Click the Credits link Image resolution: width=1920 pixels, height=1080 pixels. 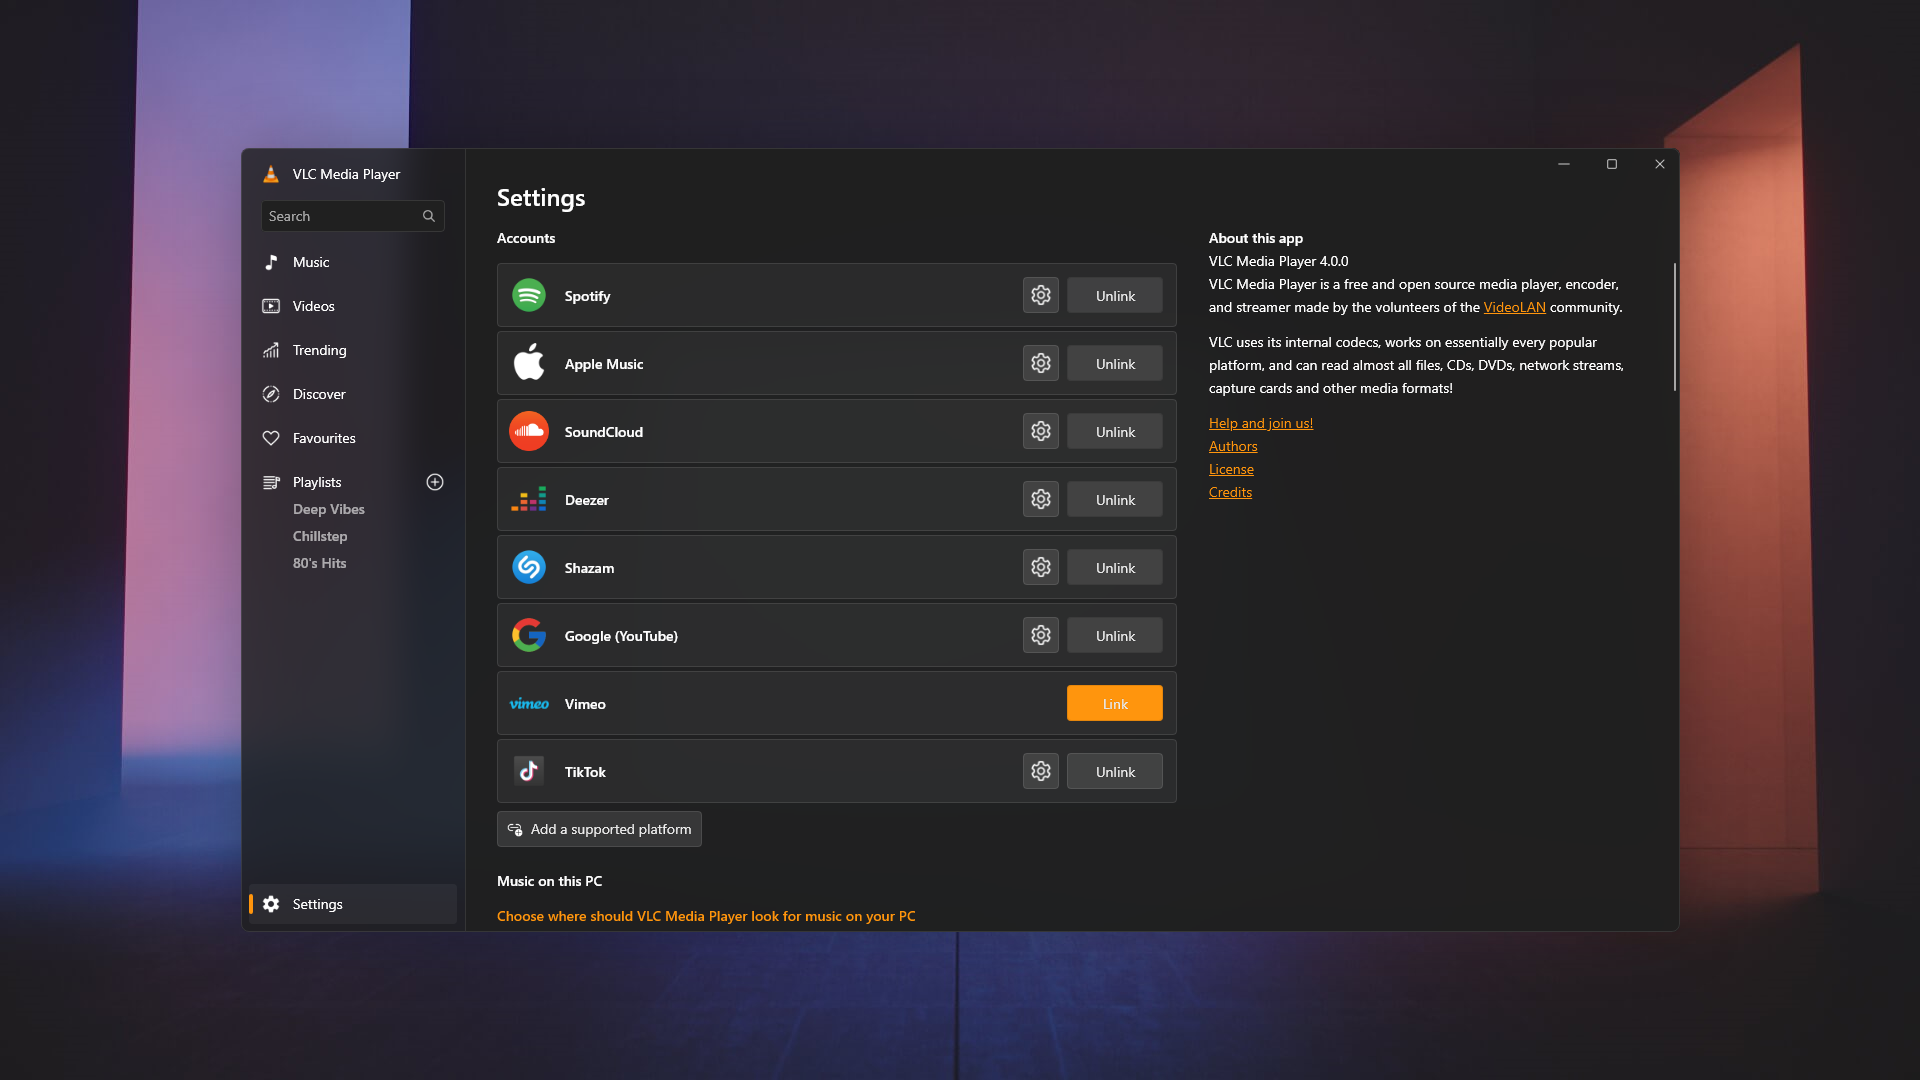point(1230,492)
